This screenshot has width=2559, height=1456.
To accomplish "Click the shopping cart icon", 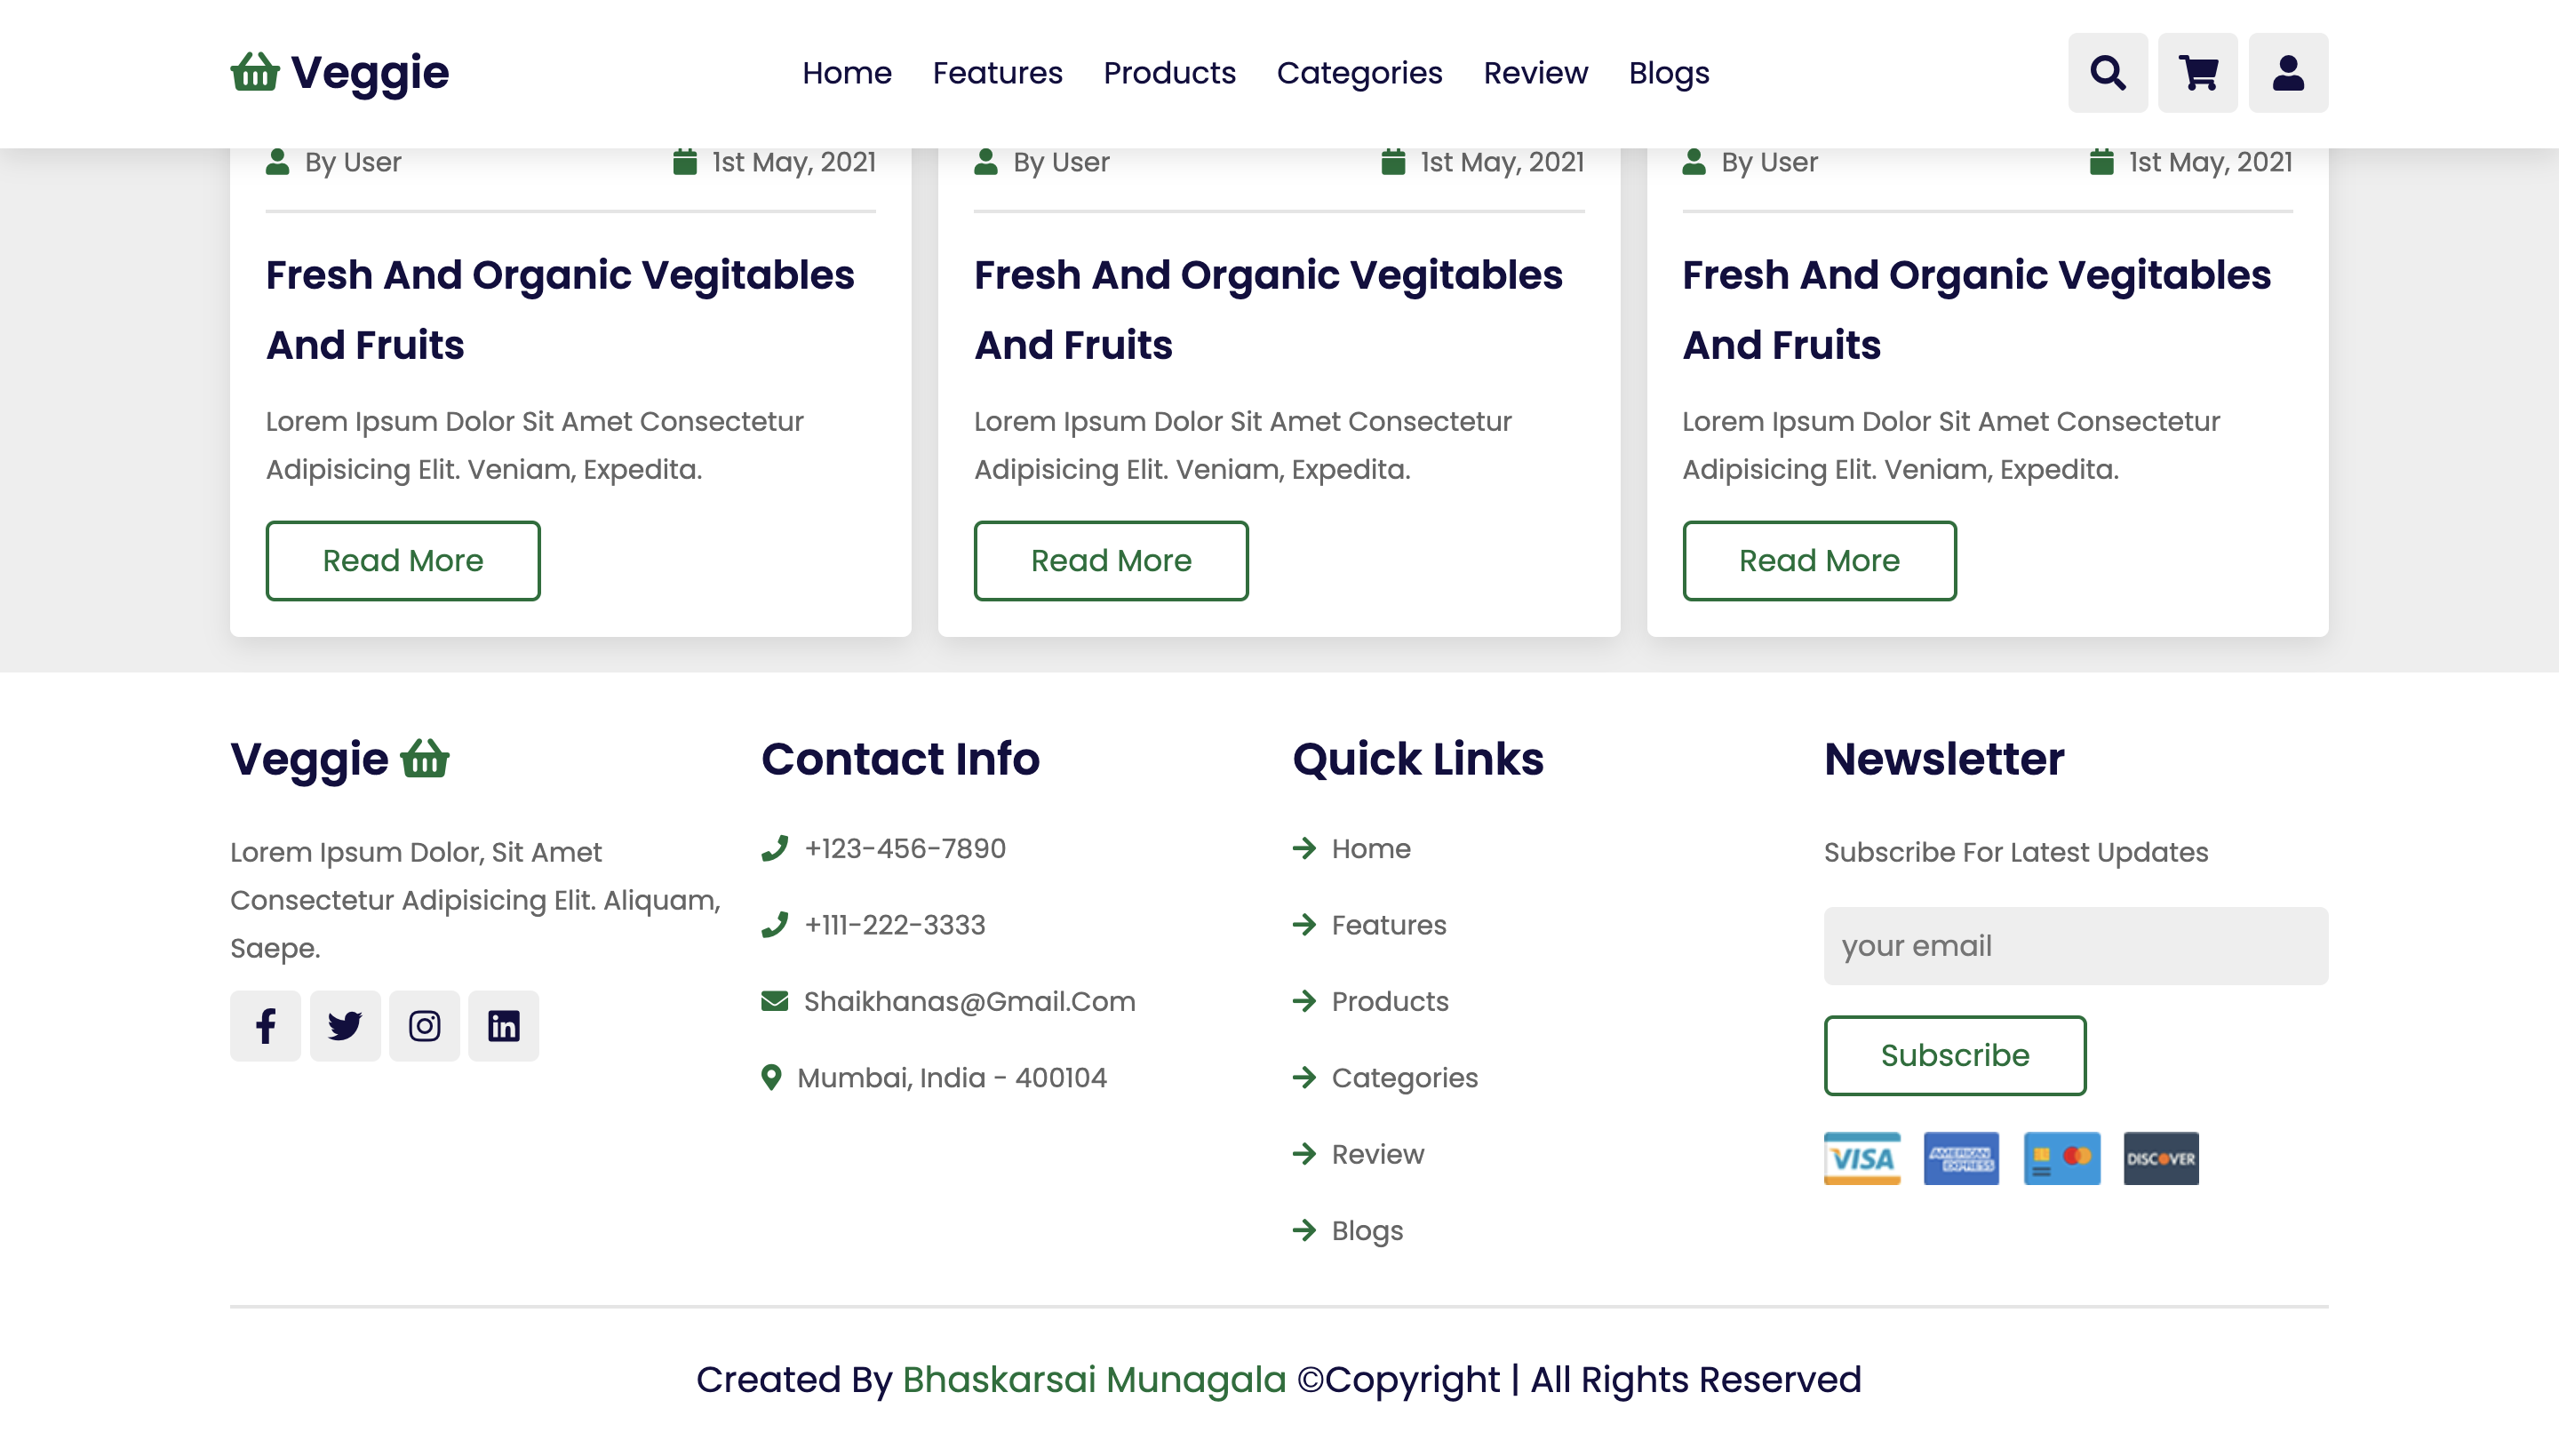I will pos(2197,72).
